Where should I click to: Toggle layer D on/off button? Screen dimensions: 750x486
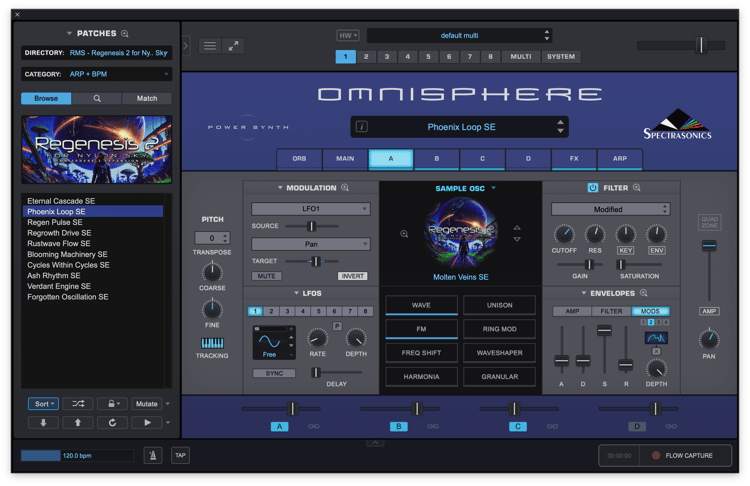click(637, 426)
